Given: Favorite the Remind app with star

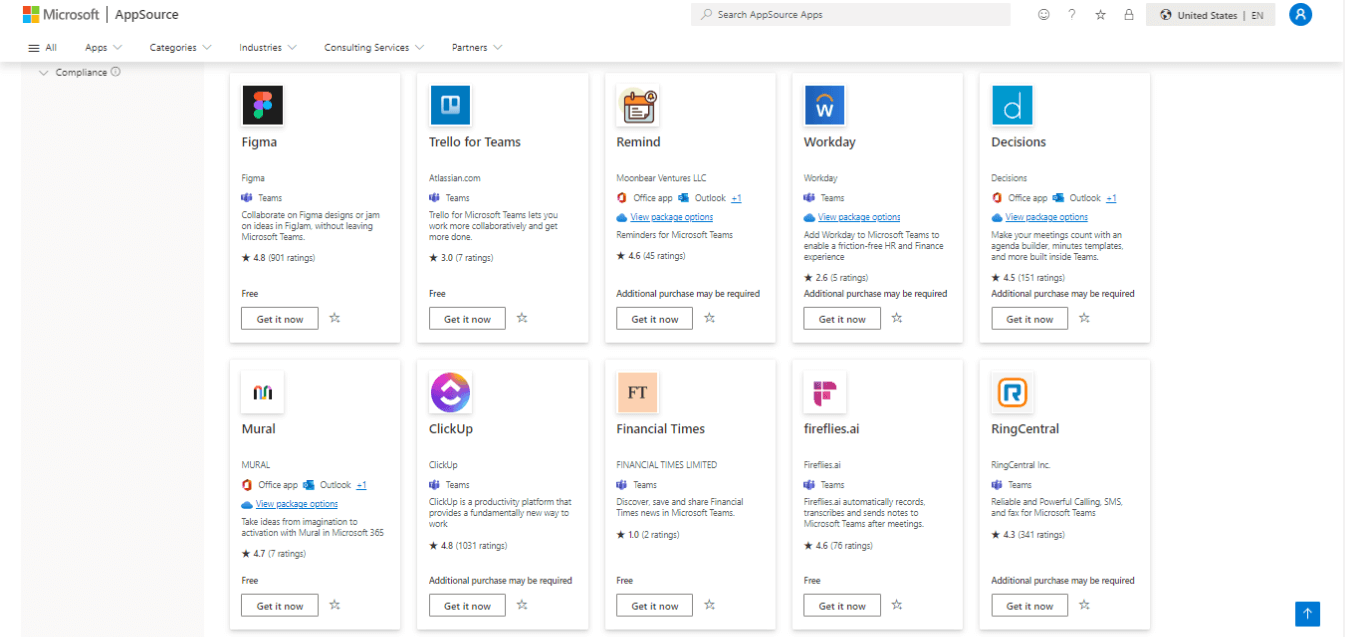Looking at the screenshot, I should click(x=710, y=318).
